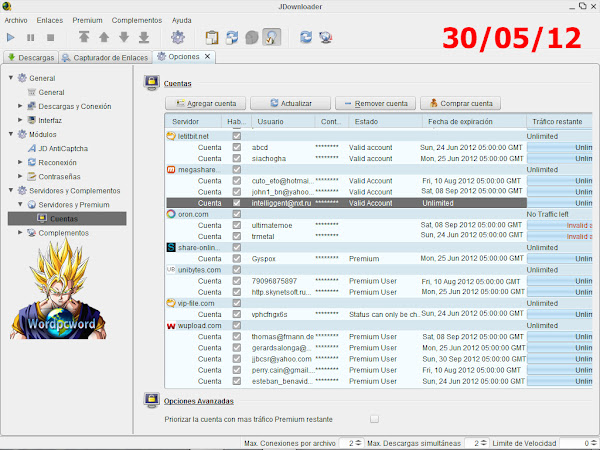
Task: Adjust Max. Conexiones por archivo stepper
Action: (x=358, y=443)
